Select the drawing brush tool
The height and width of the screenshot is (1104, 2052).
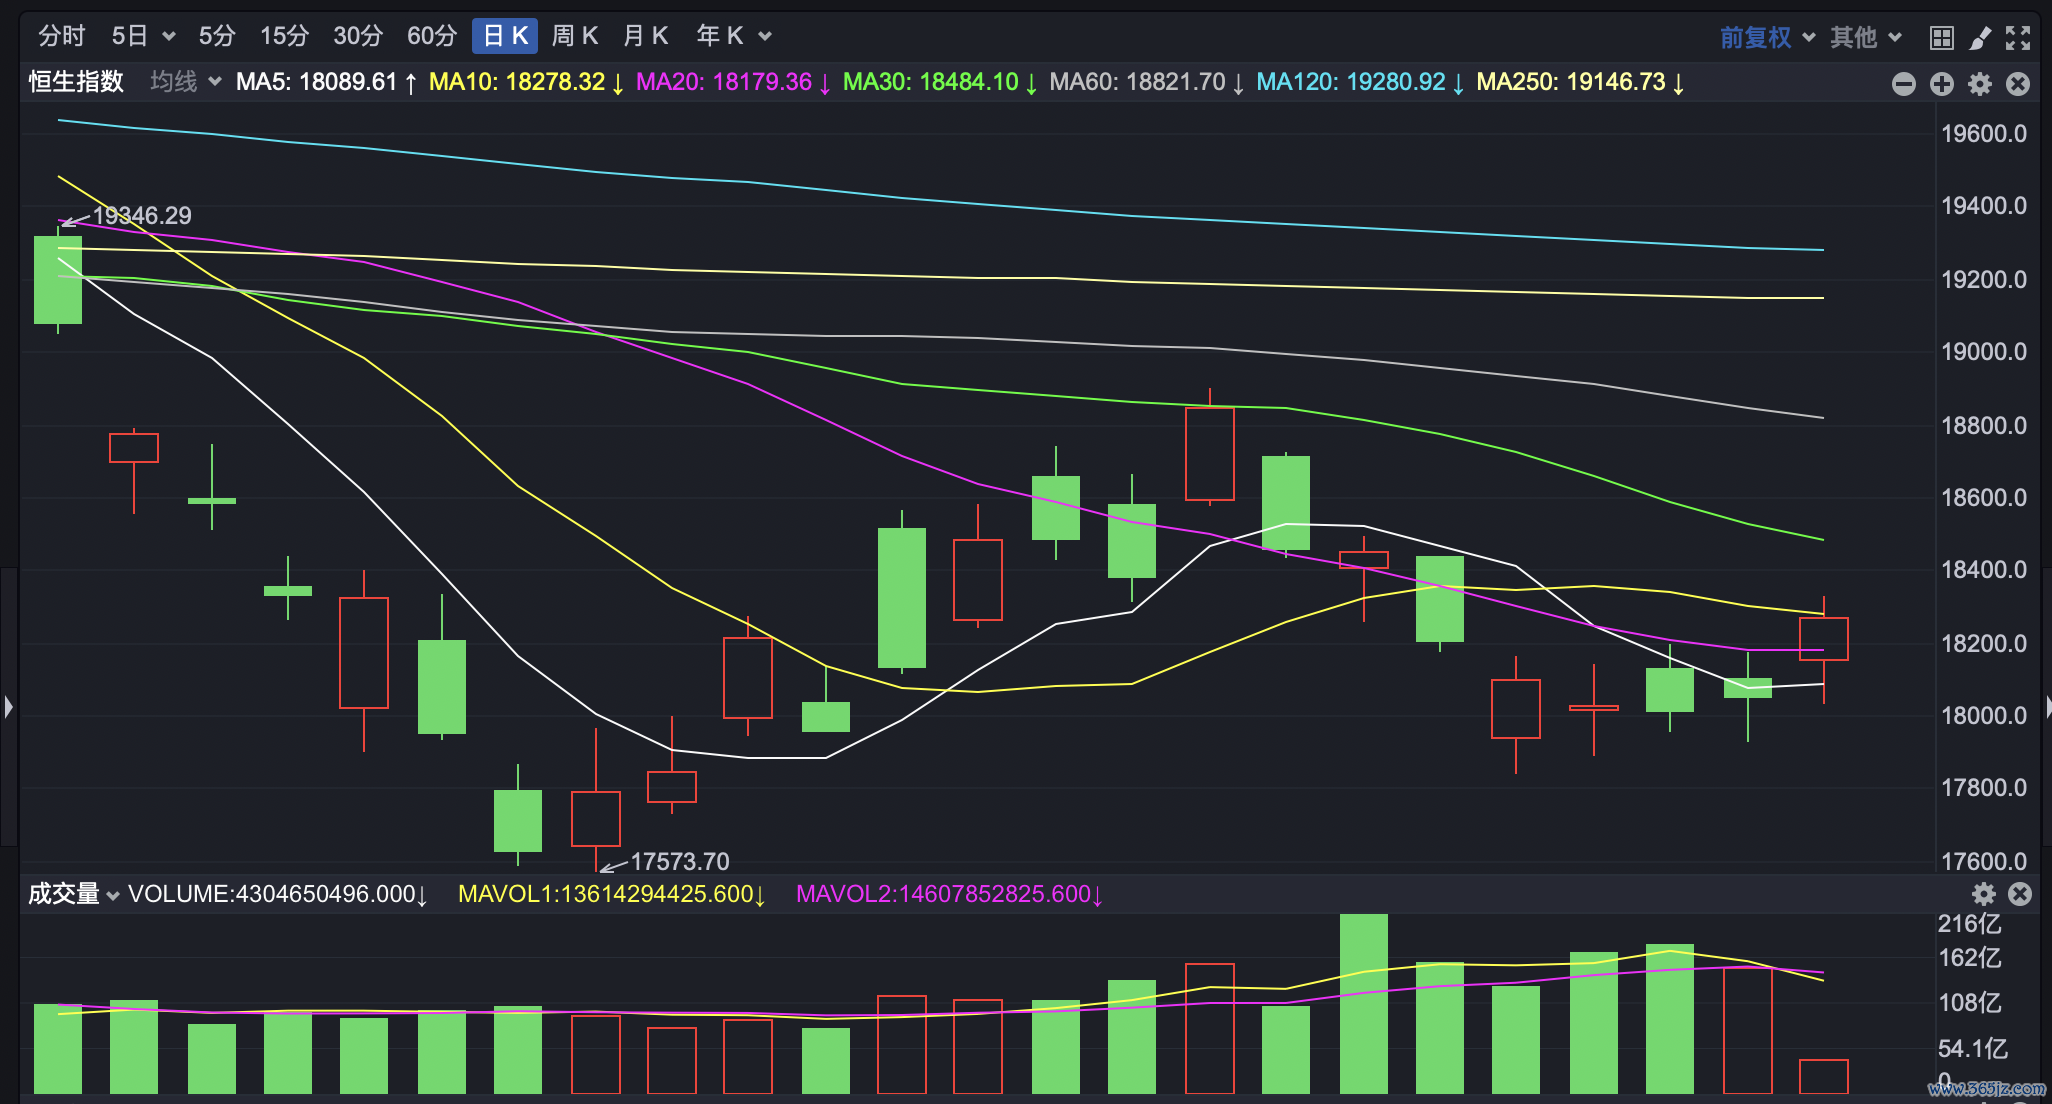[x=1980, y=38]
